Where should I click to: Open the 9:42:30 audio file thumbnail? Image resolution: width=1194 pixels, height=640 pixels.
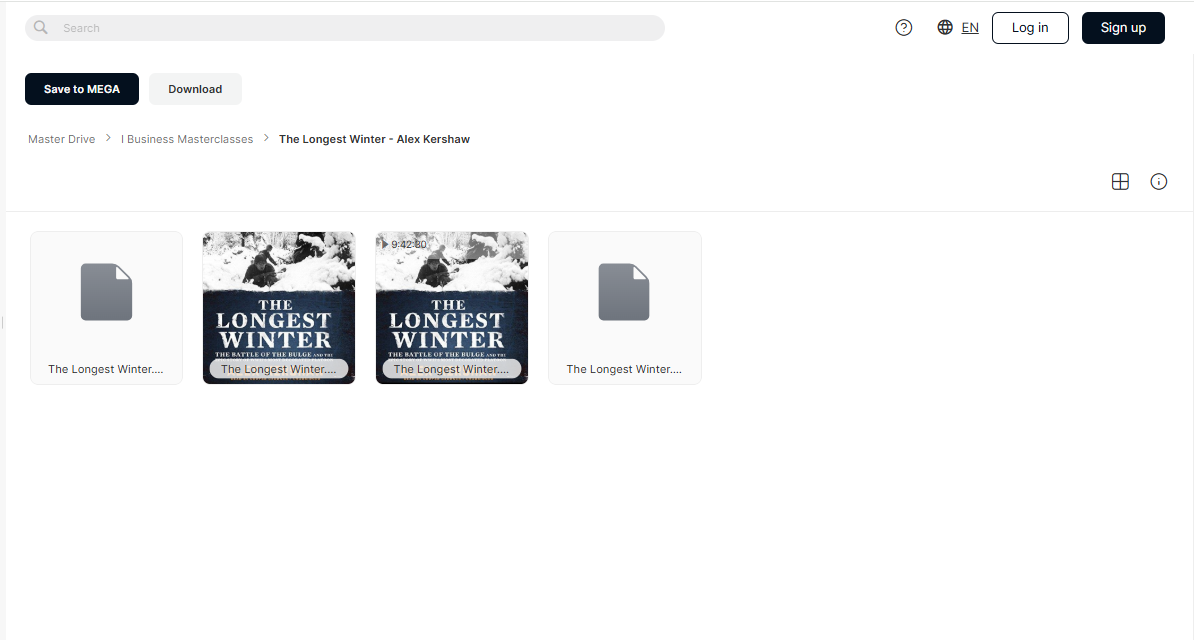coord(452,308)
